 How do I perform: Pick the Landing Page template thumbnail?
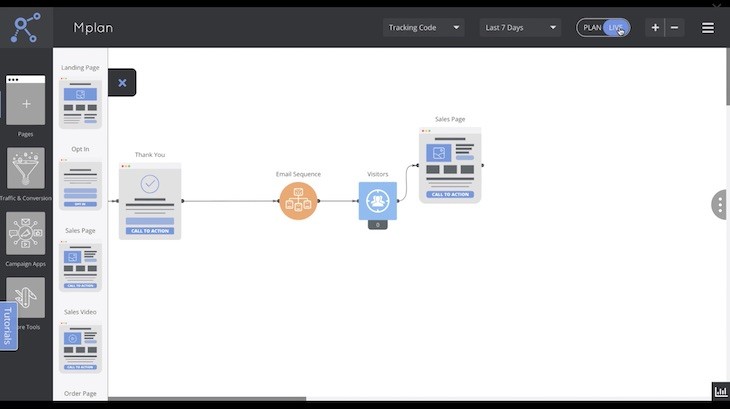pos(80,103)
